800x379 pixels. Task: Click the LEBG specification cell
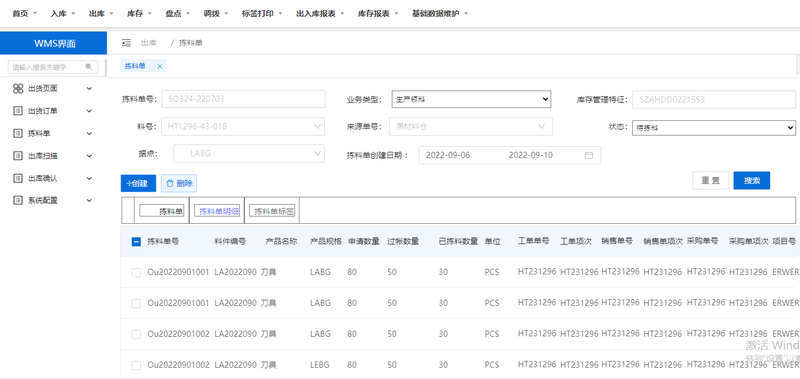pos(320,365)
